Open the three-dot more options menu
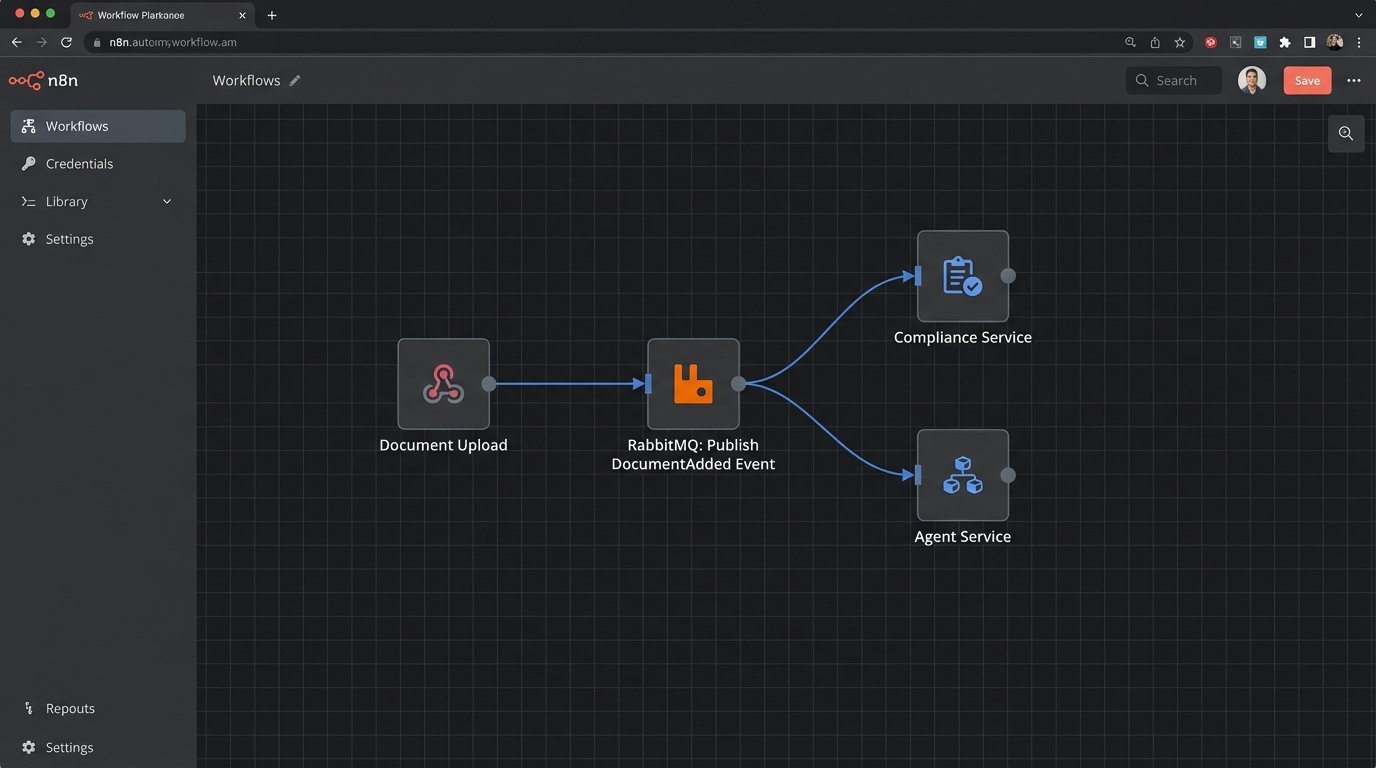The height and width of the screenshot is (768, 1376). point(1353,81)
